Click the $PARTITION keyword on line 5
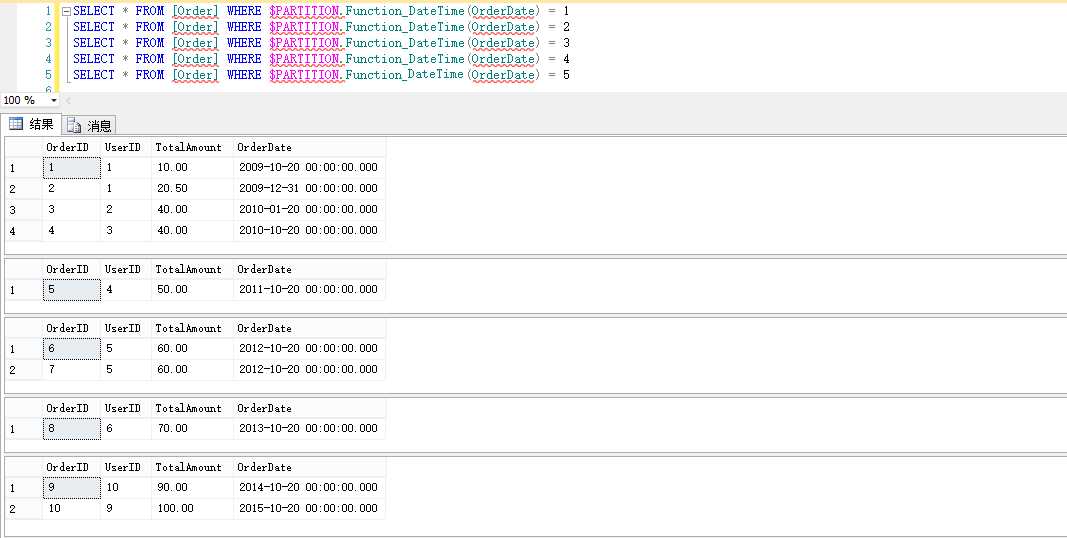The height and width of the screenshot is (538, 1067). [306, 75]
